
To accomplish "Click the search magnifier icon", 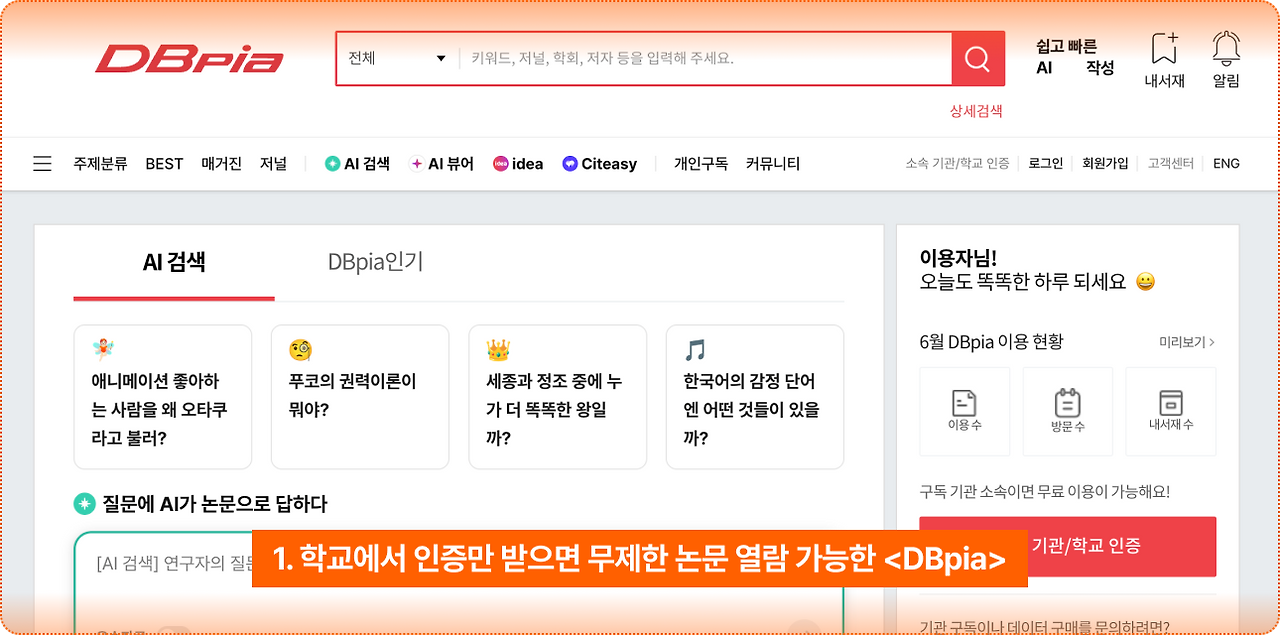I will tap(977, 58).
